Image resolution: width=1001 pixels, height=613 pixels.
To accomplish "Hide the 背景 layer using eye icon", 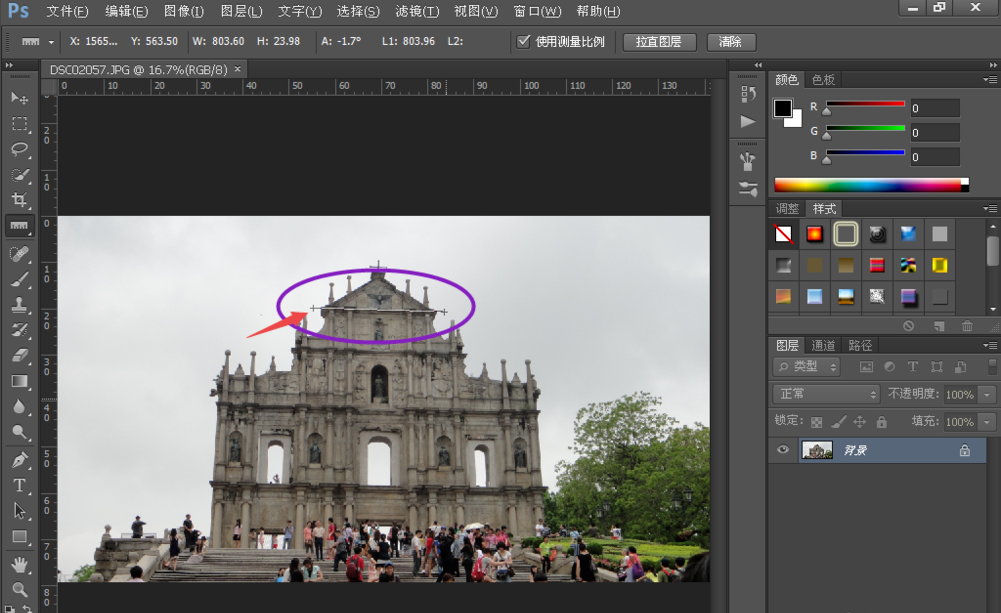I will coord(783,451).
